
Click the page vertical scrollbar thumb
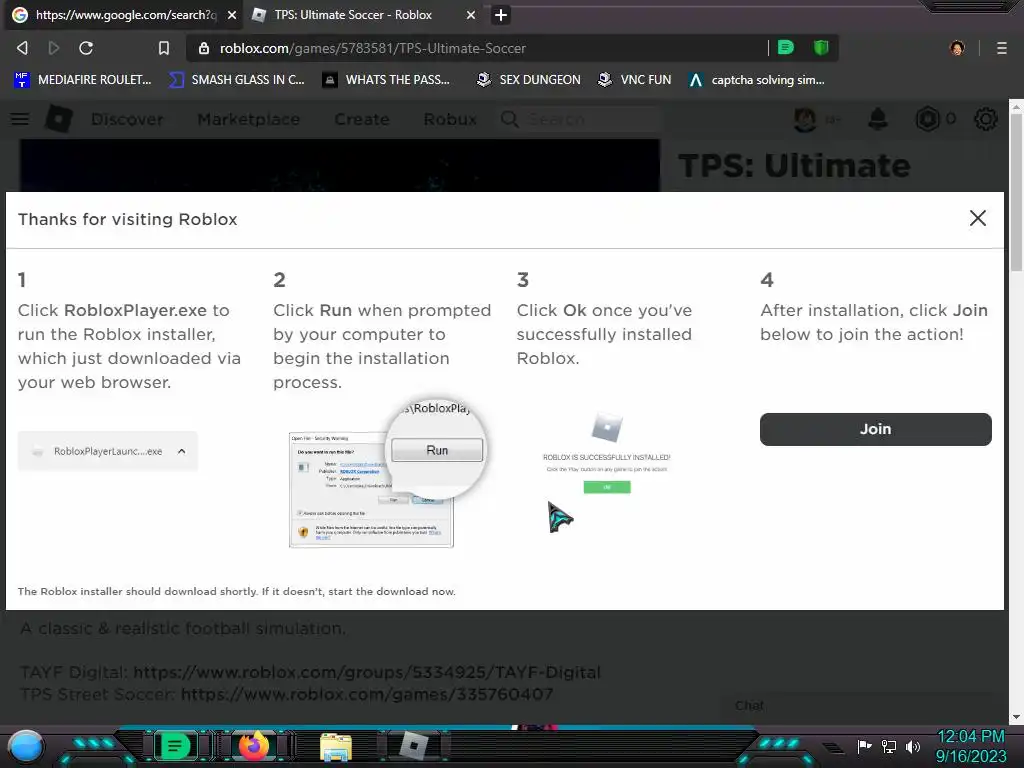click(1016, 193)
